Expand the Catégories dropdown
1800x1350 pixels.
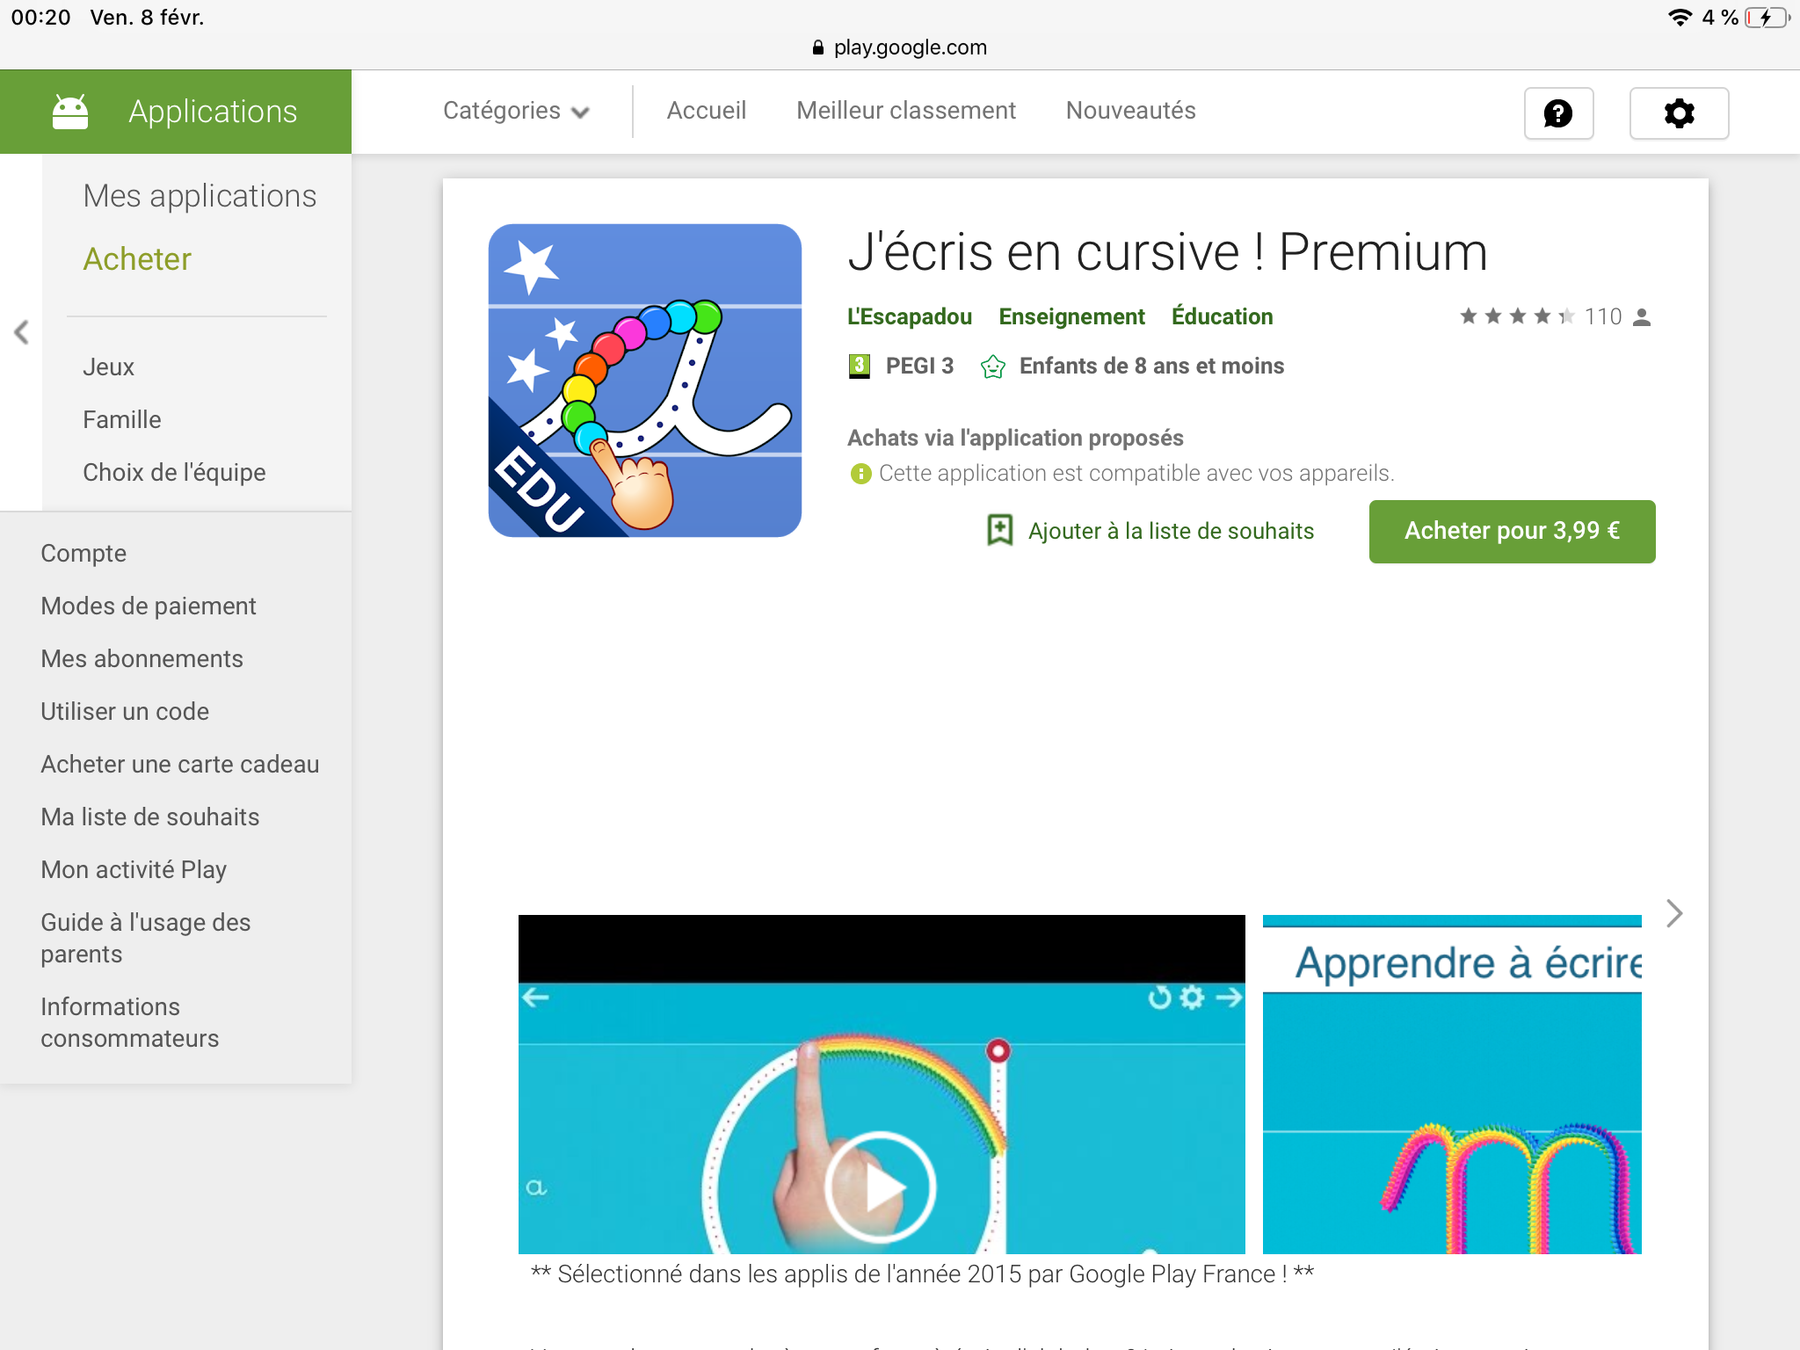516,111
